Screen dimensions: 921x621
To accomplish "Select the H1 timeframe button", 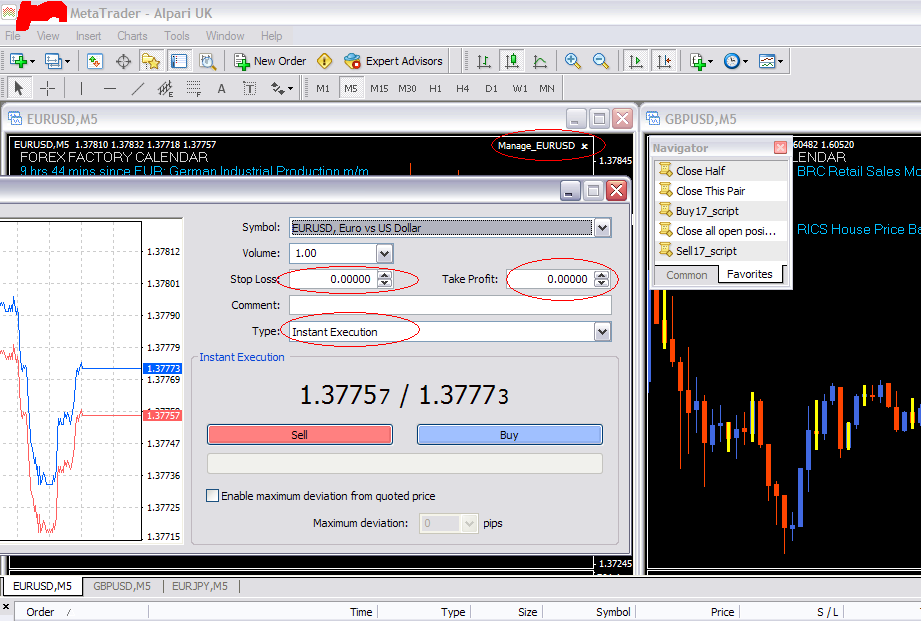I will click(435, 89).
